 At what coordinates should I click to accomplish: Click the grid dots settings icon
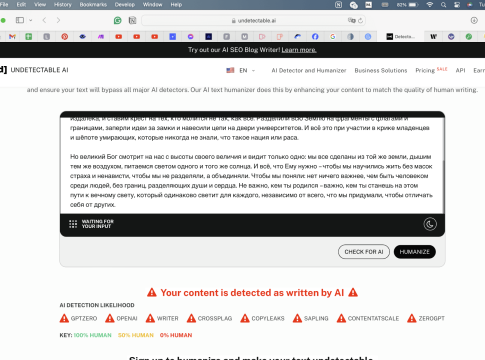point(73,224)
